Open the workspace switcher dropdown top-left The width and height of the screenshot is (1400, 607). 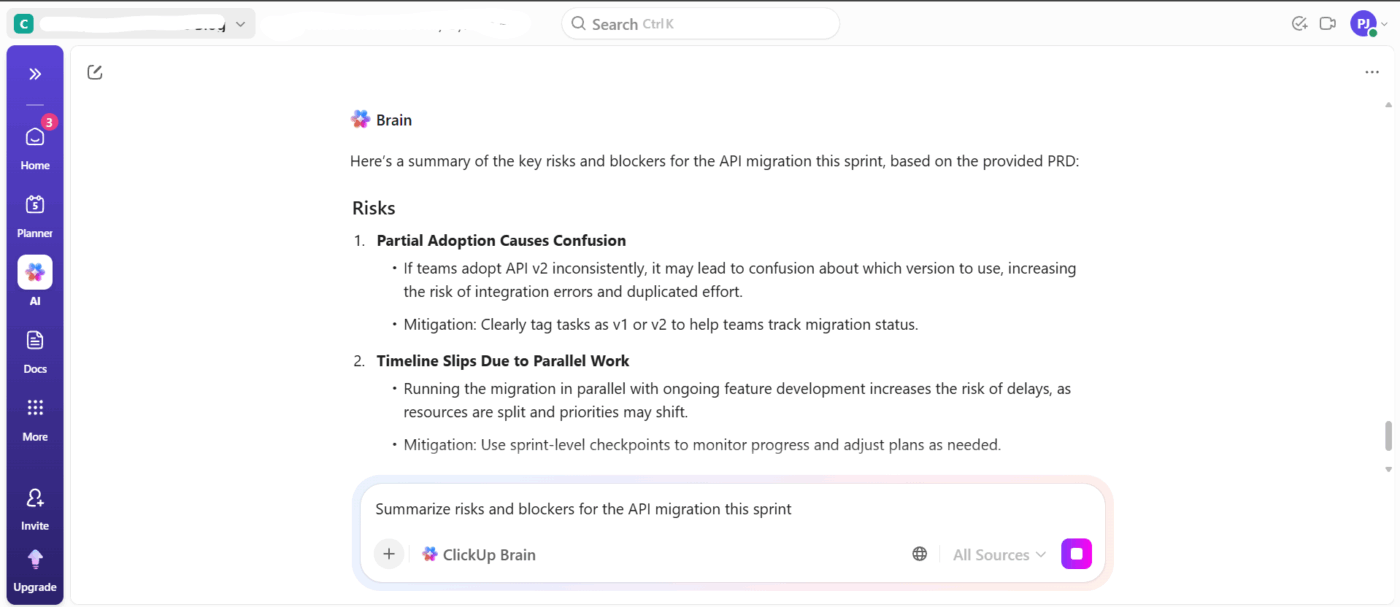(239, 22)
